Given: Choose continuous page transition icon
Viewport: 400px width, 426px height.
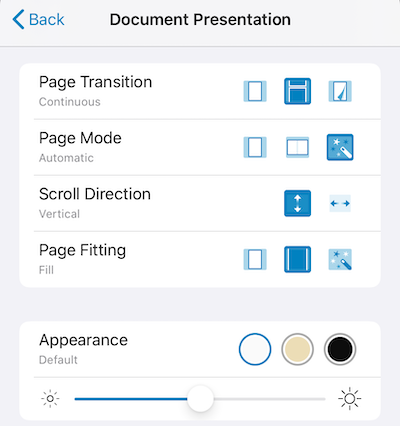Looking at the screenshot, I should click(x=297, y=91).
